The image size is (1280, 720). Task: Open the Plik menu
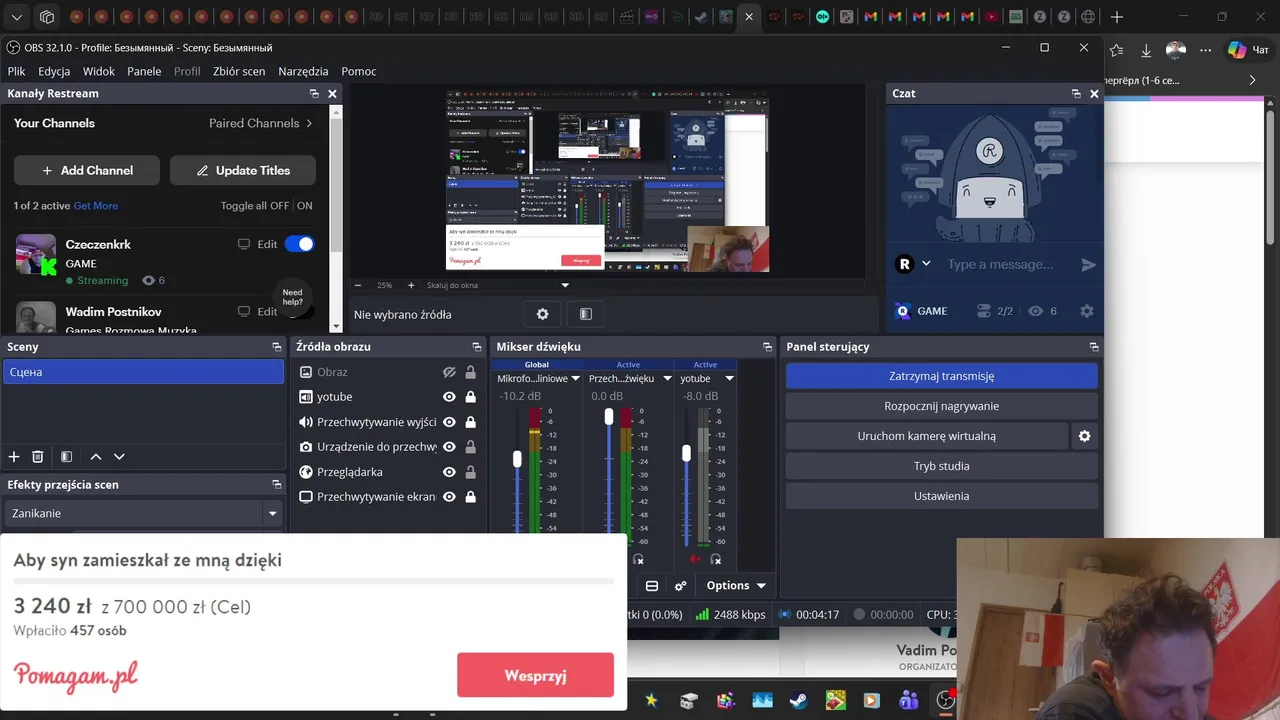pyautogui.click(x=16, y=71)
